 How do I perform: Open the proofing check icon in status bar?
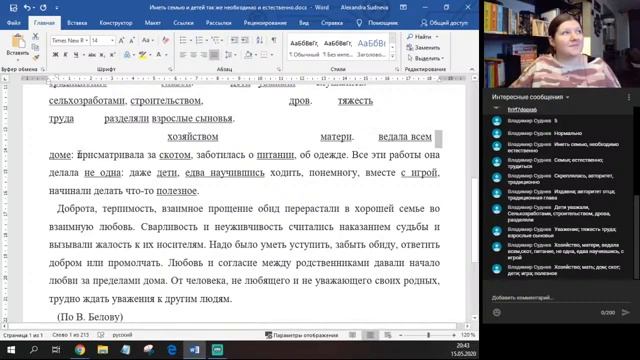pyautogui.click(x=100, y=335)
